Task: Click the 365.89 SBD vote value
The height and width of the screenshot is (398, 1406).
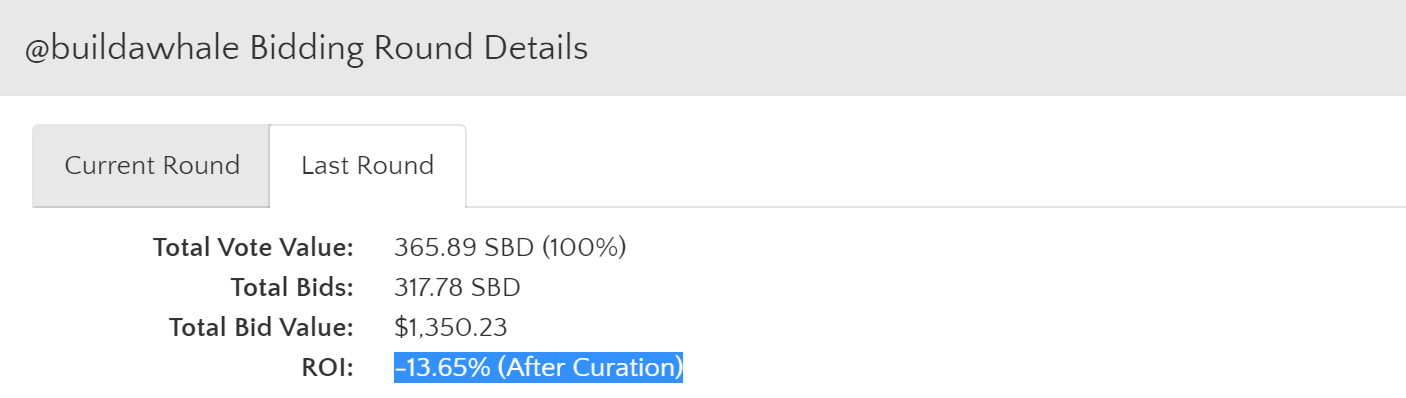Action: [x=464, y=247]
